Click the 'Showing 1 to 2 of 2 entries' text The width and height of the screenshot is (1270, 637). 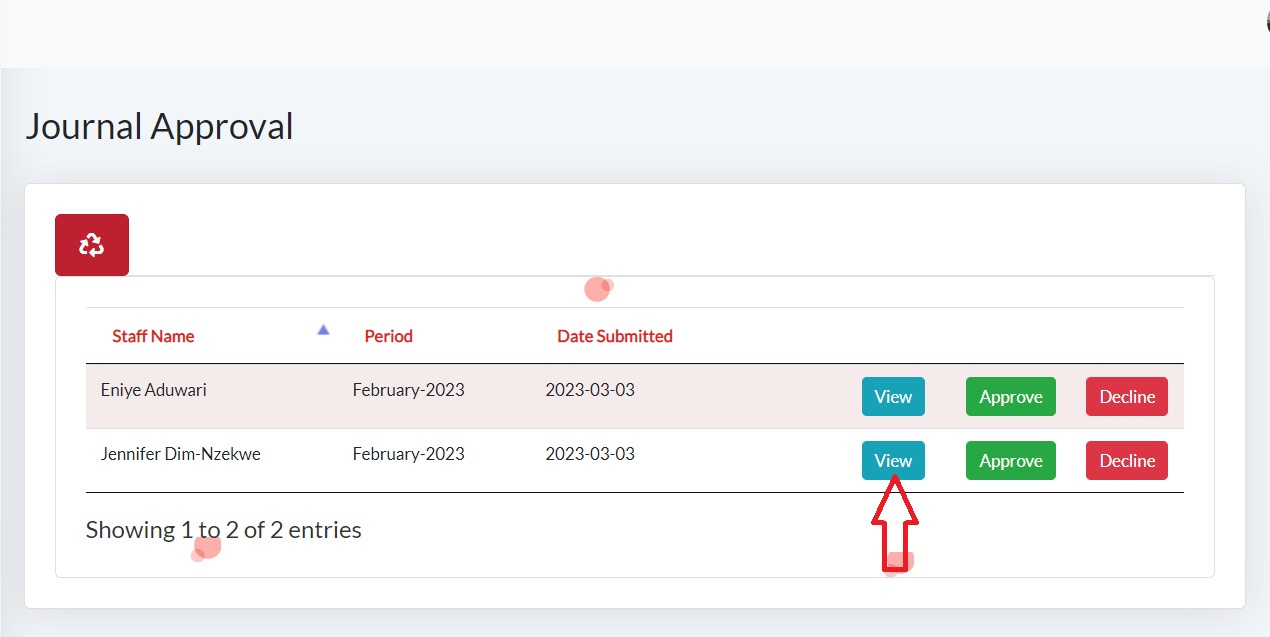pos(223,530)
